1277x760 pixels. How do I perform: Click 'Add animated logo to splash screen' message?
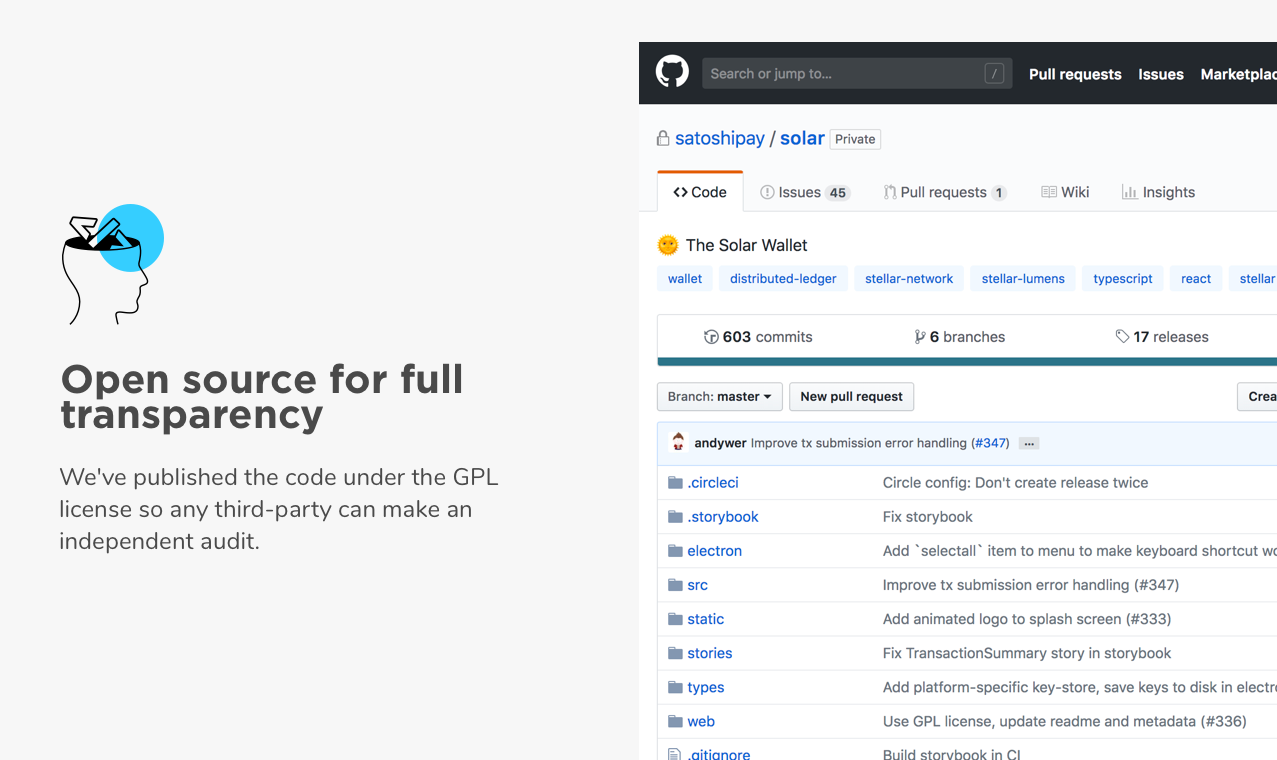click(x=1027, y=619)
